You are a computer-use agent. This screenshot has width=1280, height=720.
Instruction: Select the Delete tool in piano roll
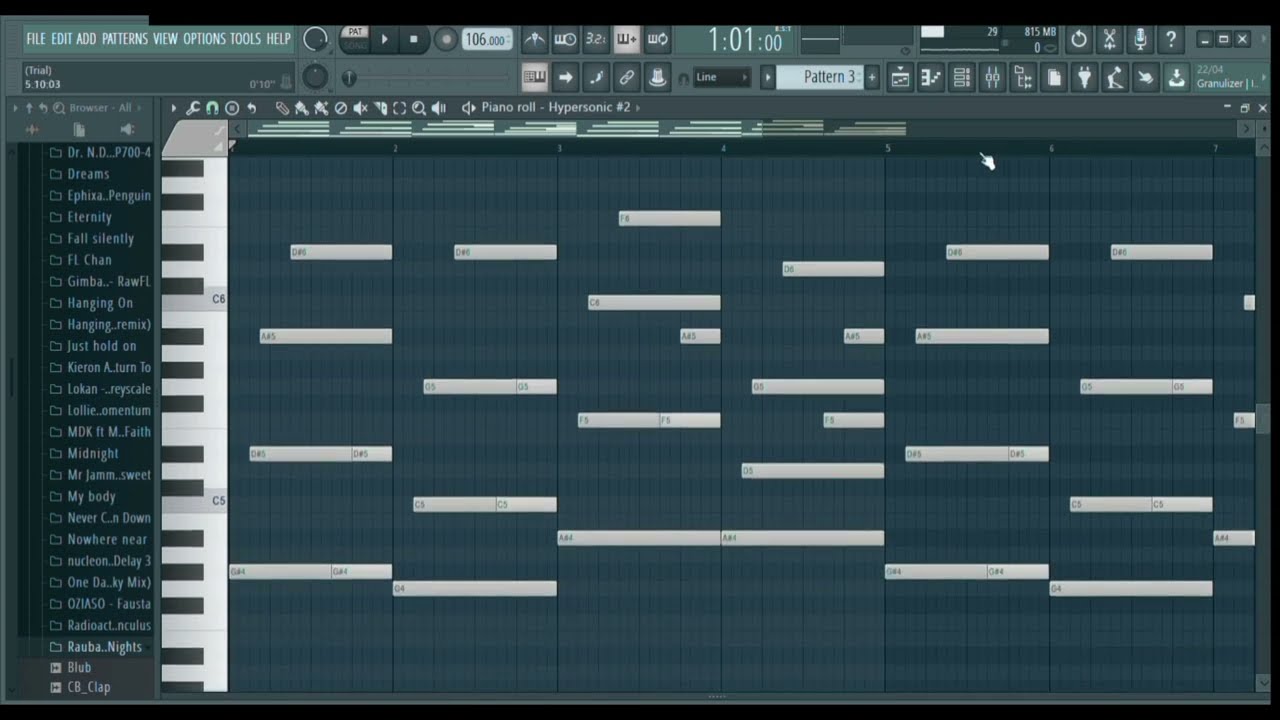point(340,108)
